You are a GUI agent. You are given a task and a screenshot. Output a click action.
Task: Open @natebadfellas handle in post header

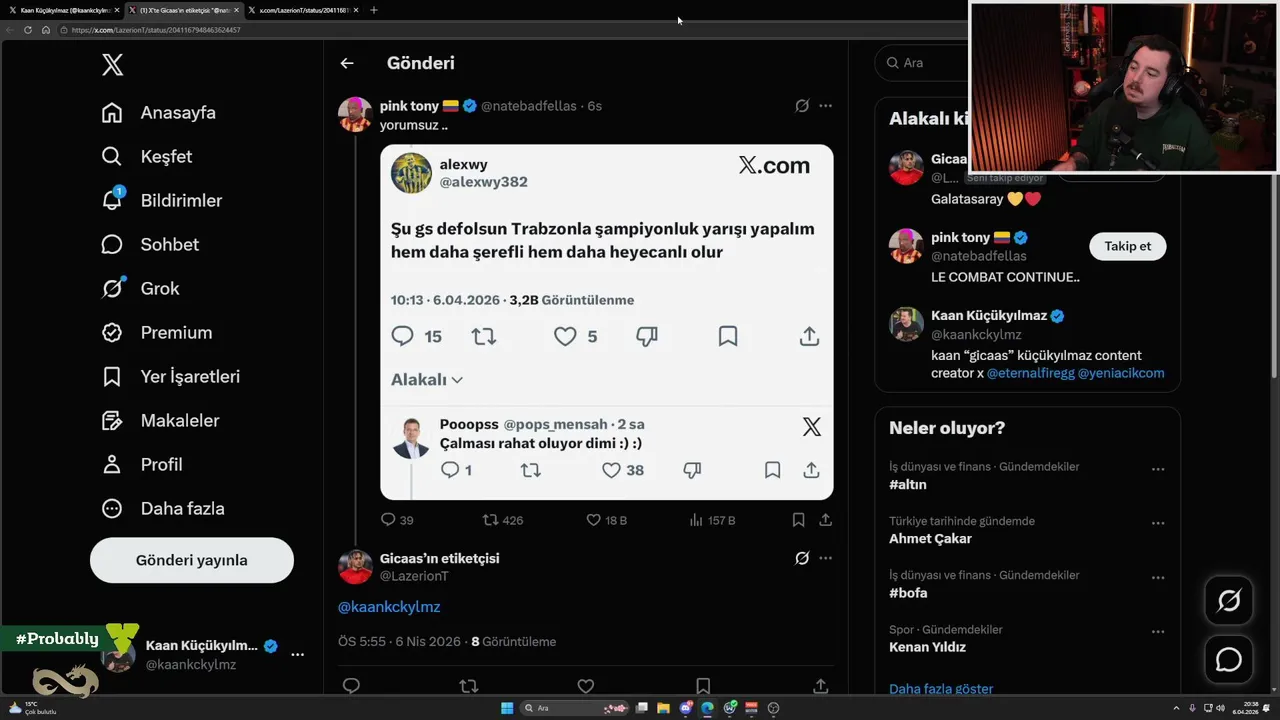(x=529, y=106)
